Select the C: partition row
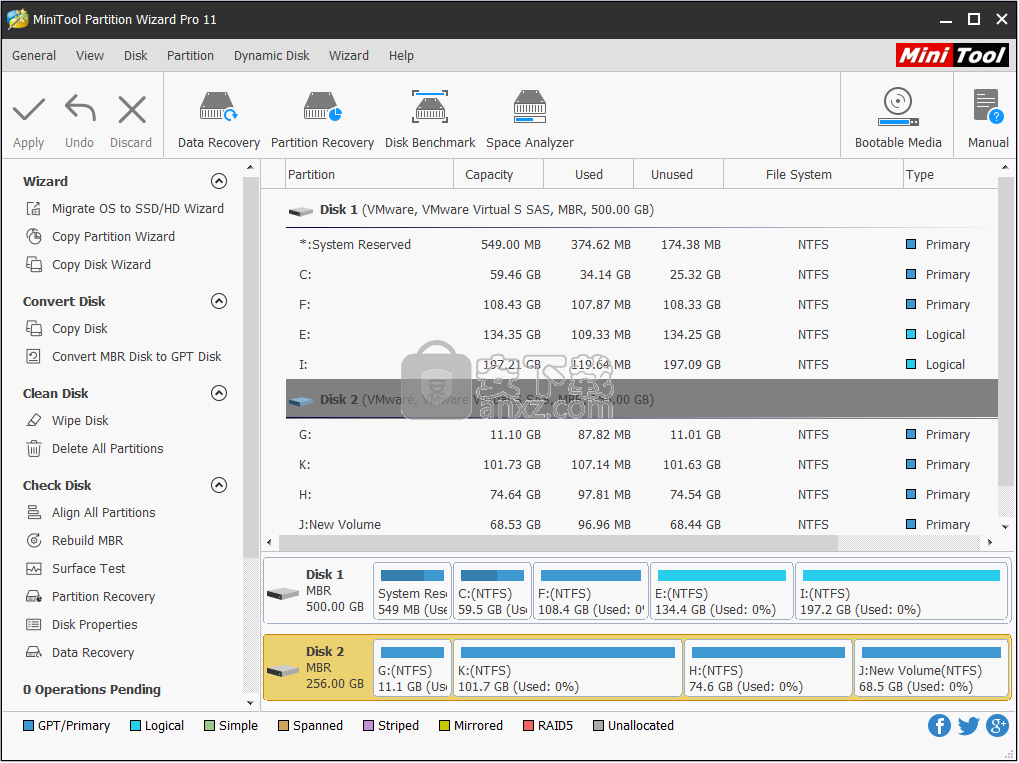This screenshot has height=763, width=1019. [x=641, y=275]
